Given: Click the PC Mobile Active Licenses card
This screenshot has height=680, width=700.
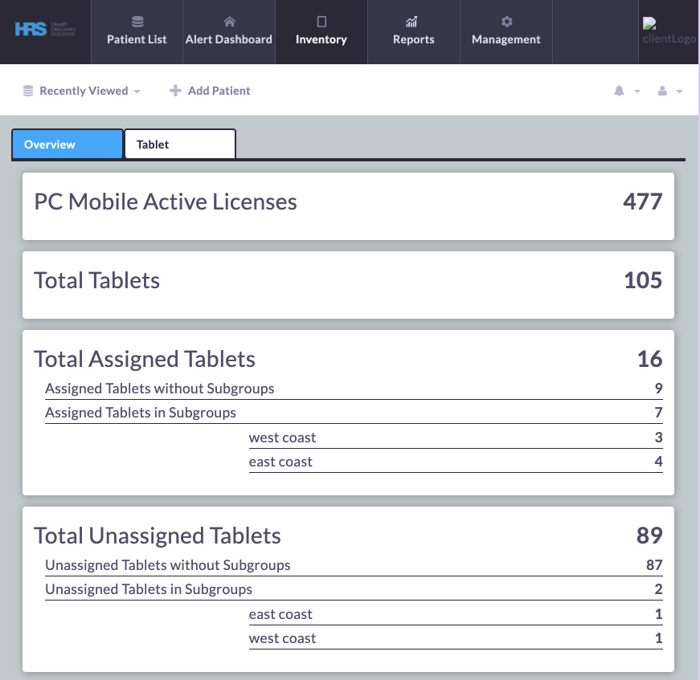Looking at the screenshot, I should [348, 205].
